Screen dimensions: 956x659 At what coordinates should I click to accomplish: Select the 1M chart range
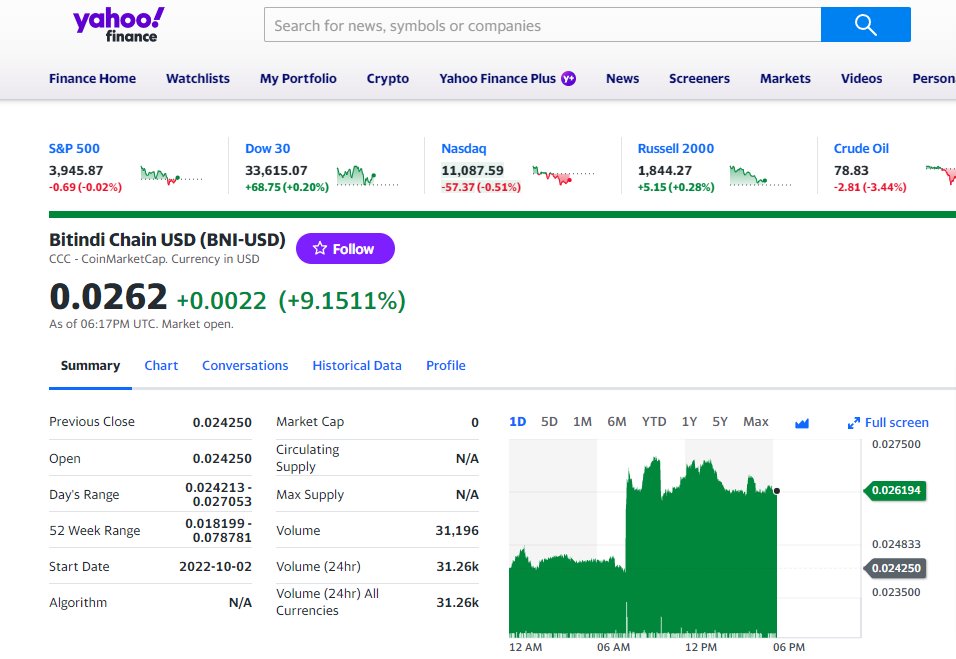click(582, 422)
